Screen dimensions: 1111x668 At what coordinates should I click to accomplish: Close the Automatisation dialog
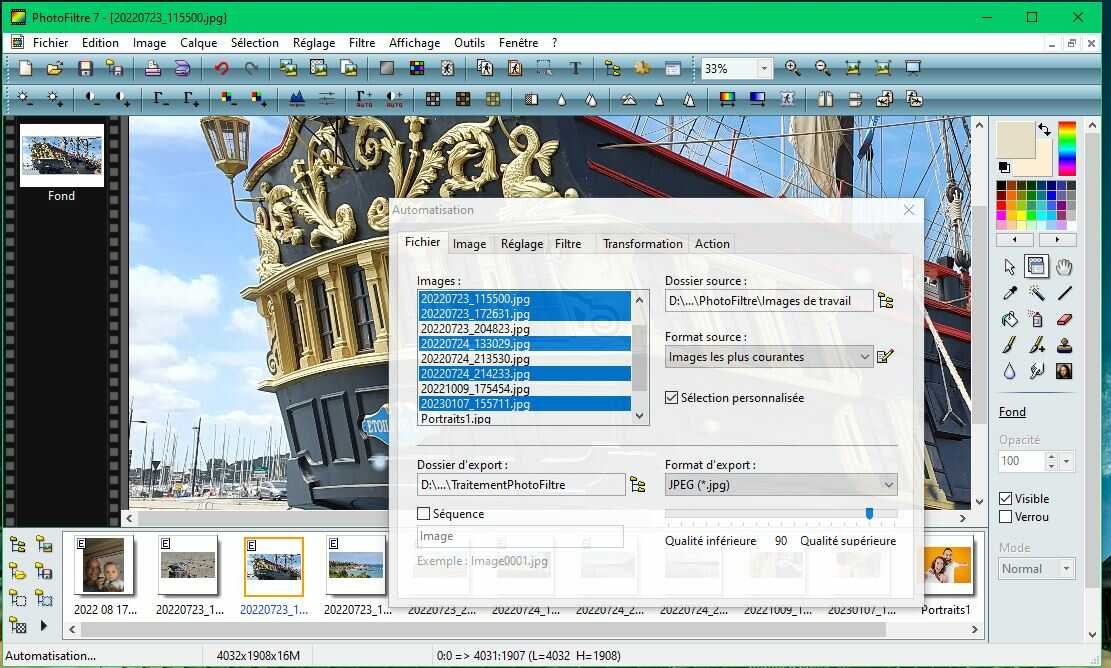[x=909, y=210]
